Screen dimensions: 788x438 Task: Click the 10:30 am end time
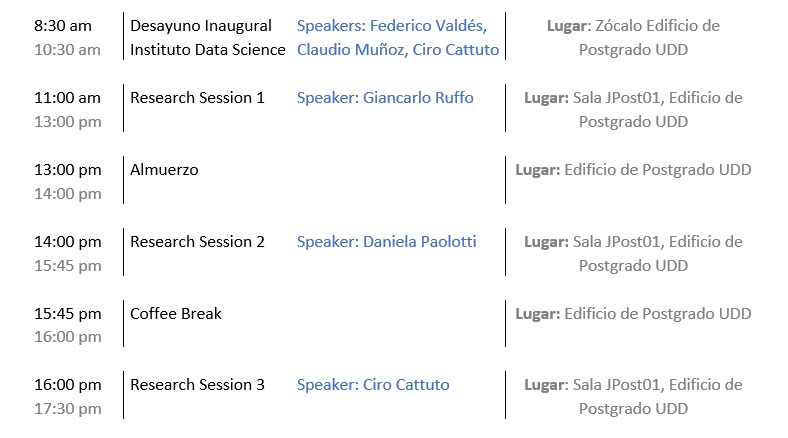pyautogui.click(x=67, y=50)
